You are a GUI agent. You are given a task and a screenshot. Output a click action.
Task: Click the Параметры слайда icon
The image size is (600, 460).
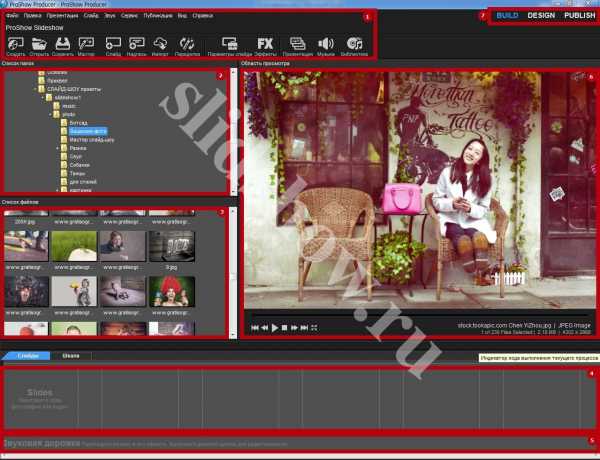(230, 44)
